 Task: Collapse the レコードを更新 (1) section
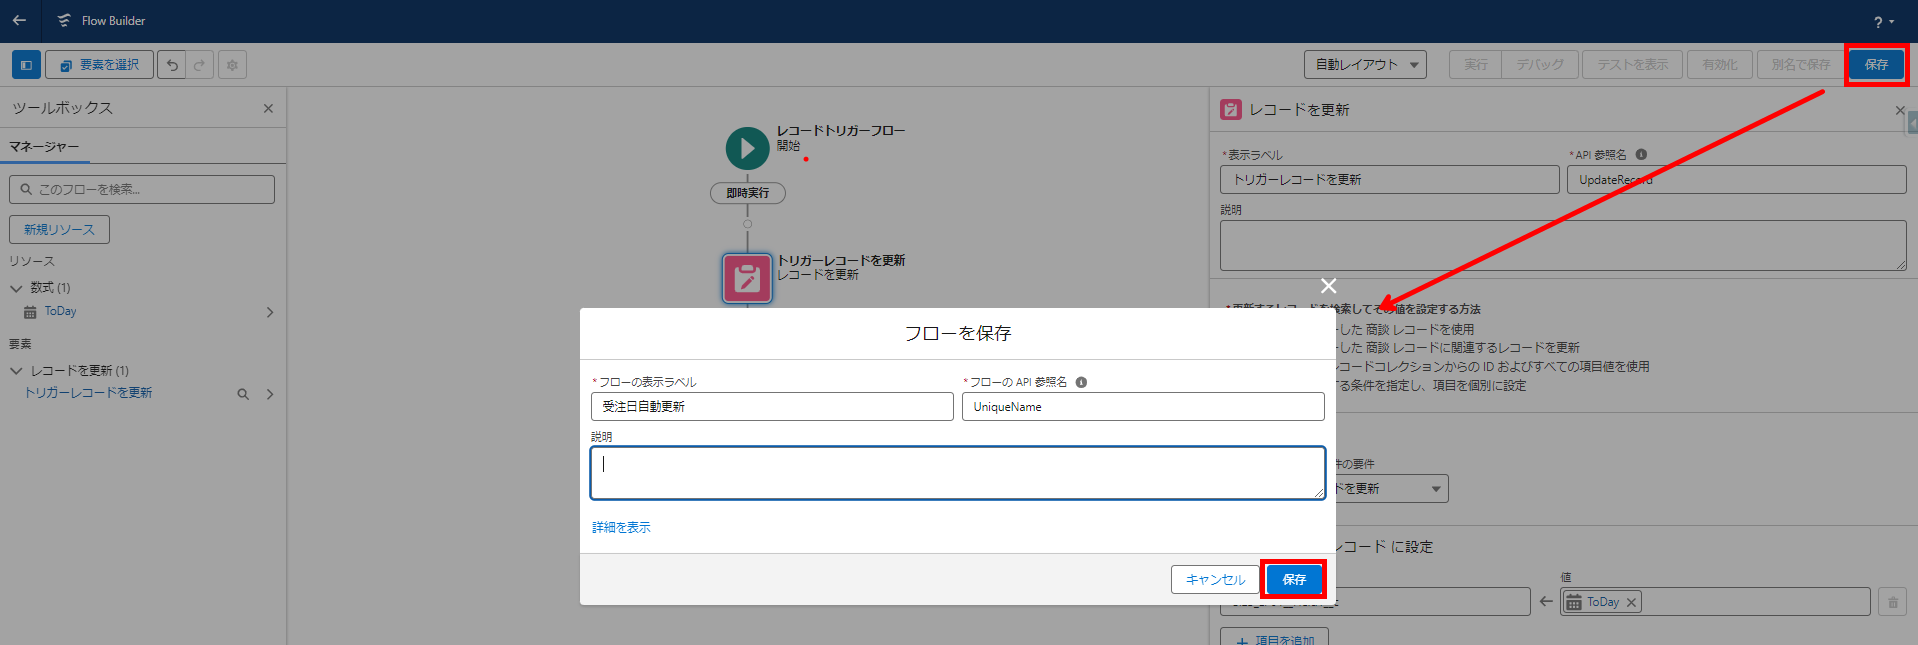(16, 371)
